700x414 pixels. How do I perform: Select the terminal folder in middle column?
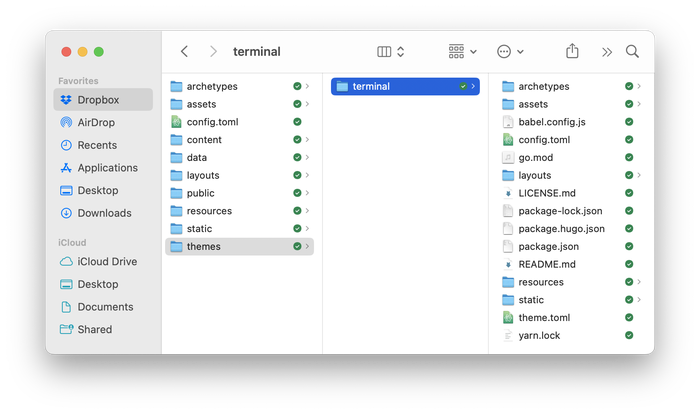pos(405,86)
